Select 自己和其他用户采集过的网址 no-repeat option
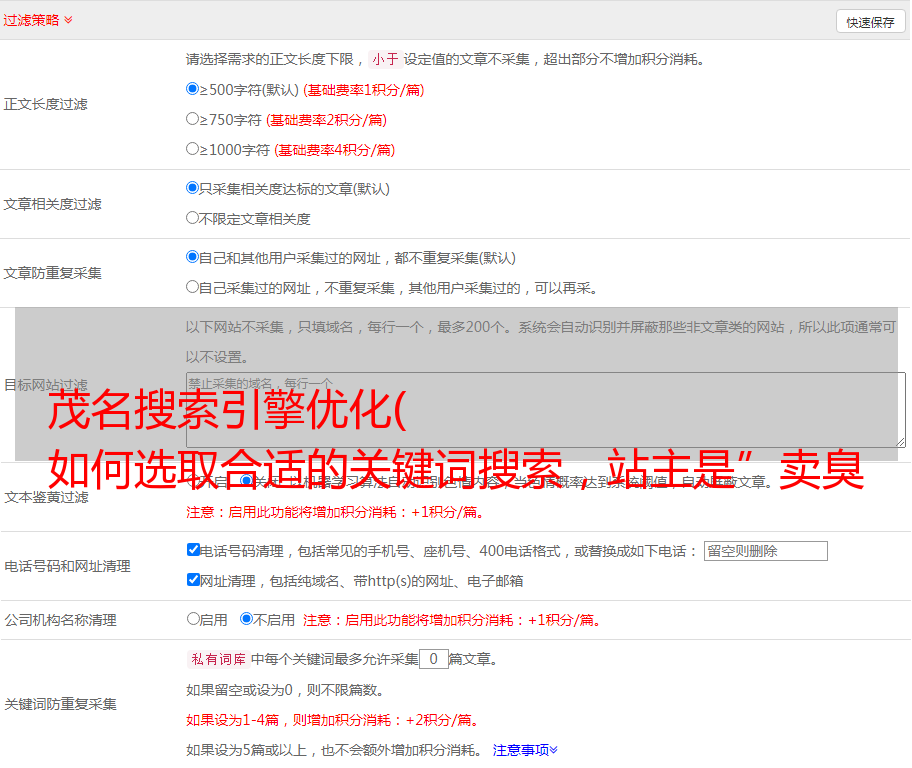 (x=193, y=257)
